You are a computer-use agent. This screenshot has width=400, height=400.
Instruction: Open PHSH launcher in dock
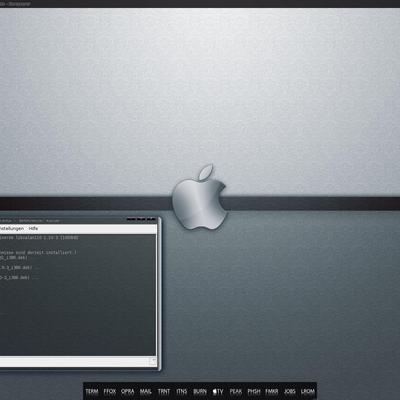click(x=254, y=392)
